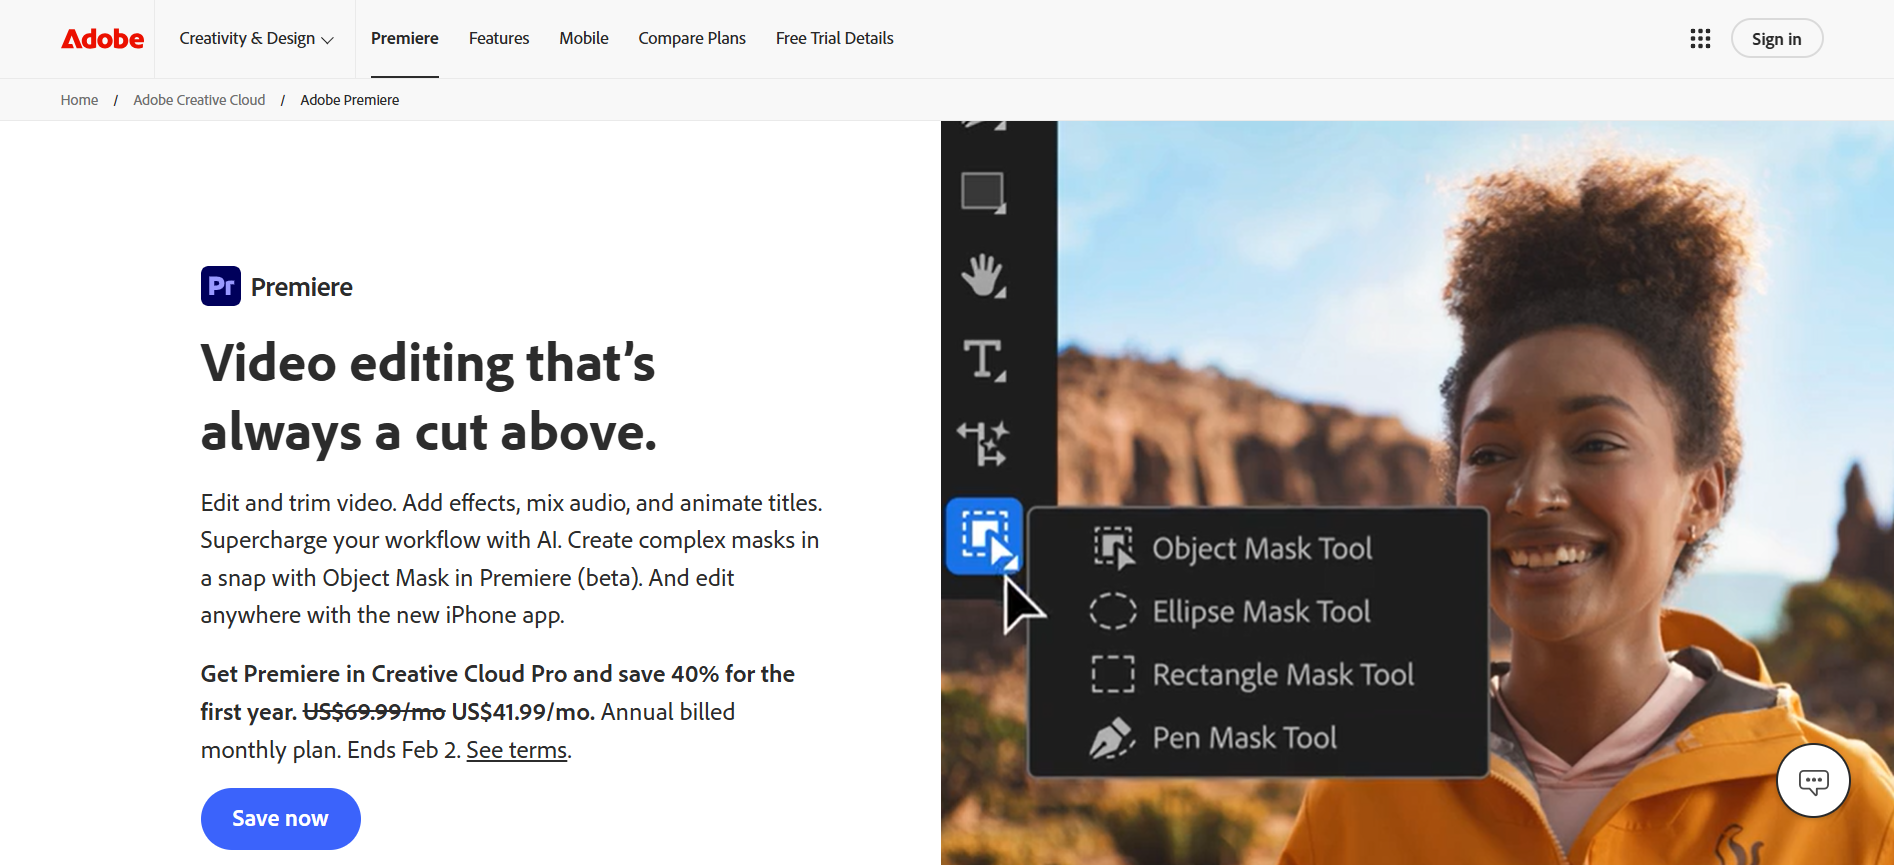Select the generative extend tool icon
Image resolution: width=1894 pixels, height=865 pixels.
coord(984,444)
